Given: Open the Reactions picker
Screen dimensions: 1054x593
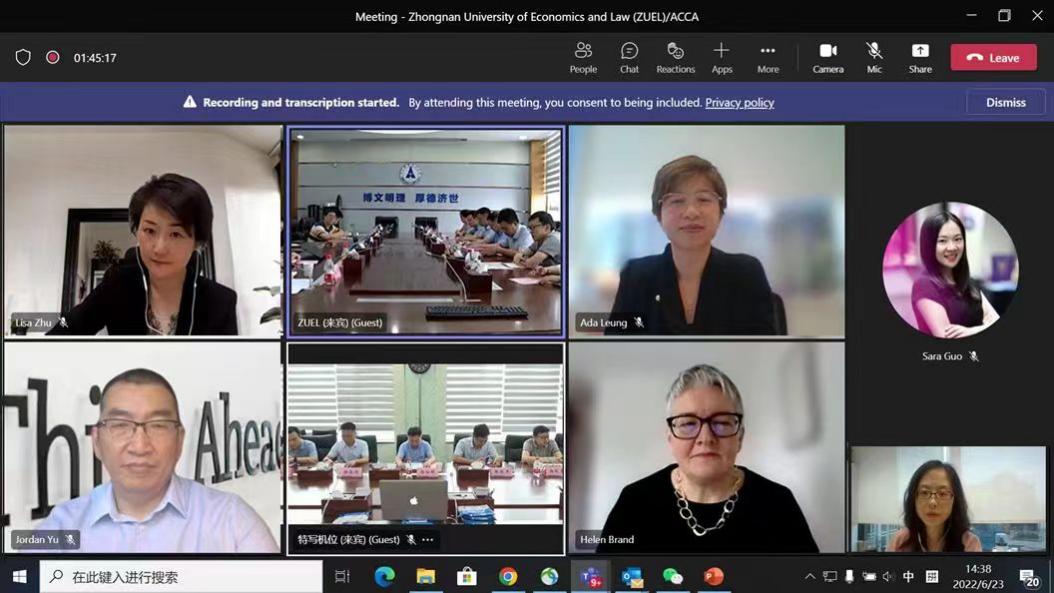Looking at the screenshot, I should pyautogui.click(x=675, y=57).
